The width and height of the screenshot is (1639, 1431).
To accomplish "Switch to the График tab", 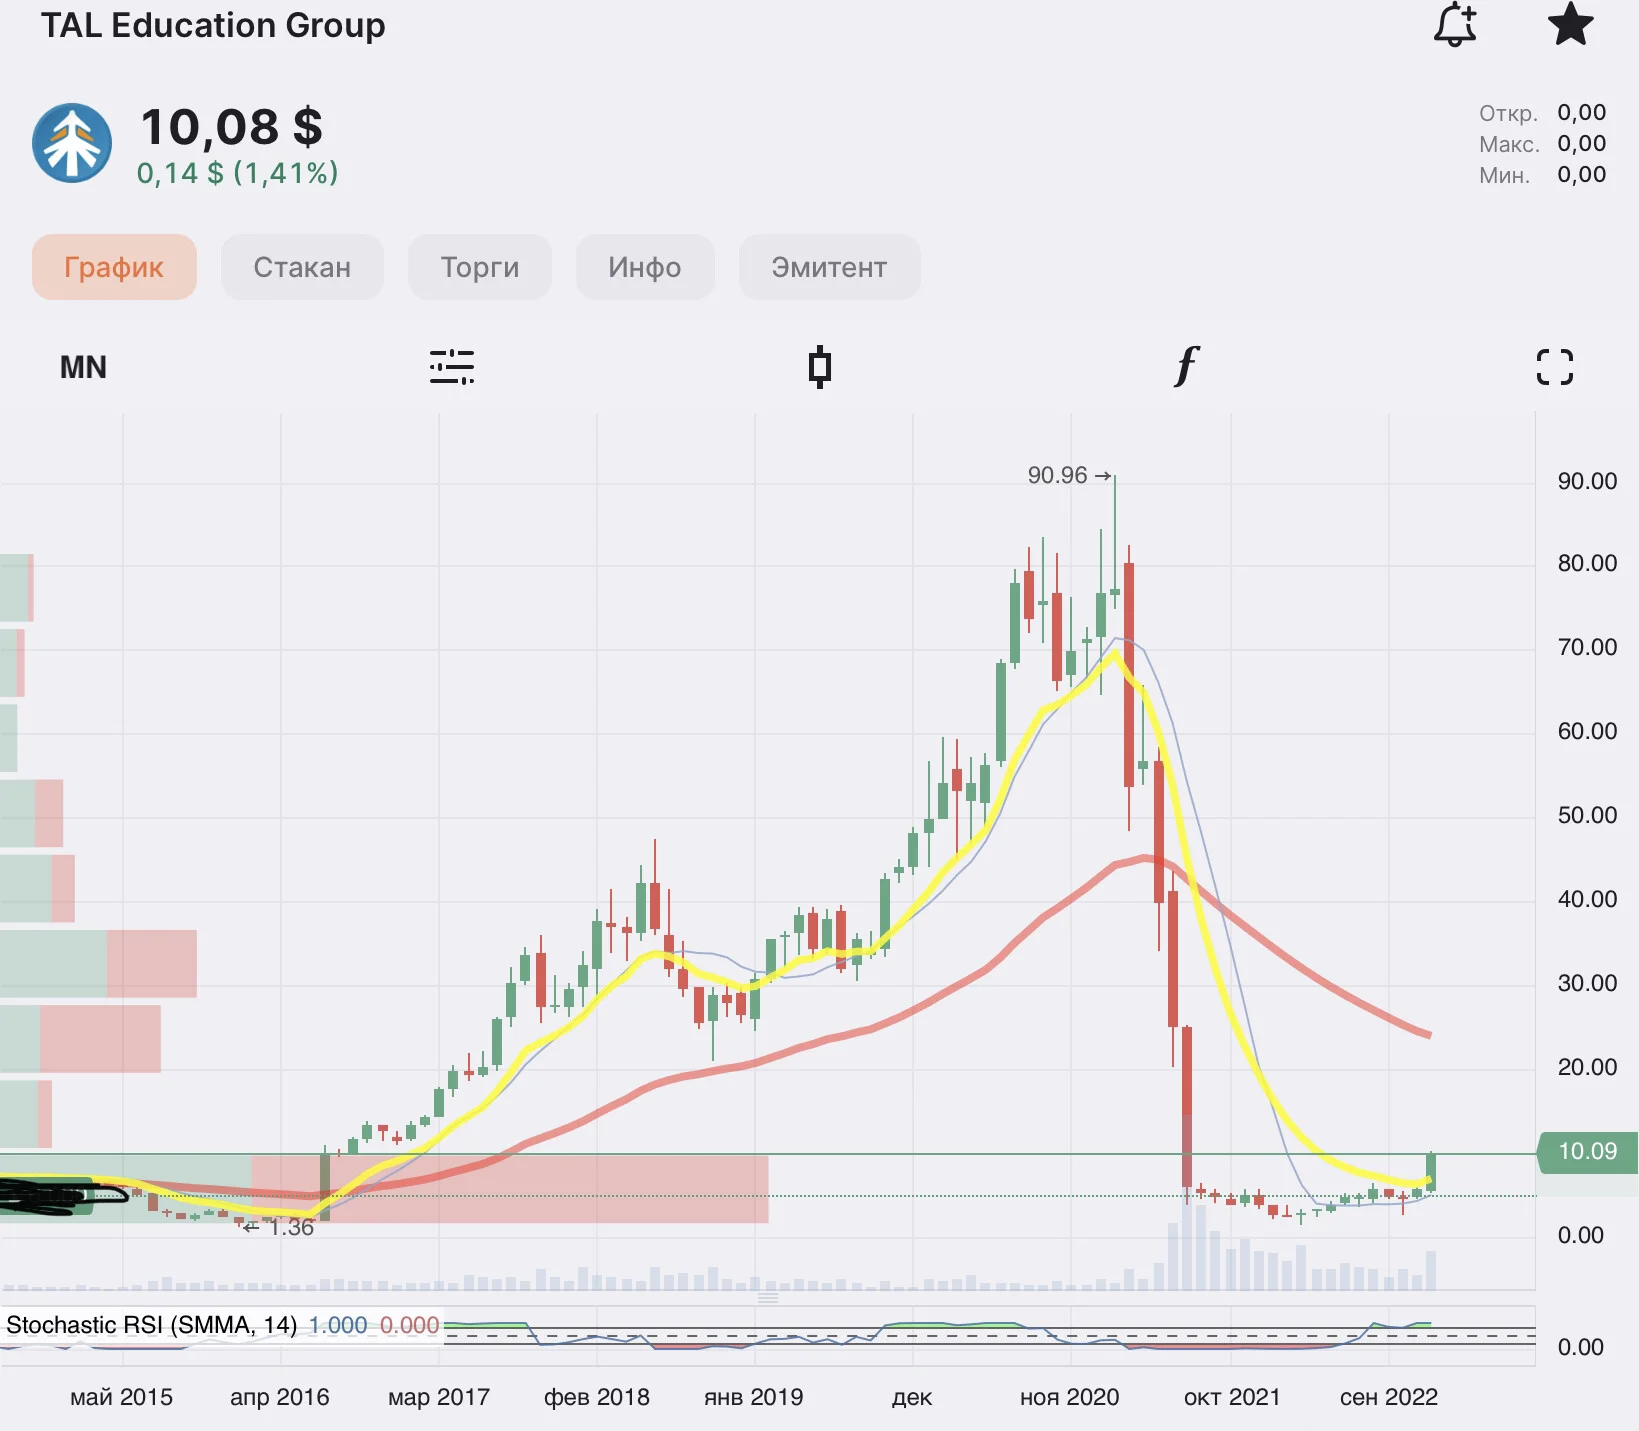I will pos(114,267).
